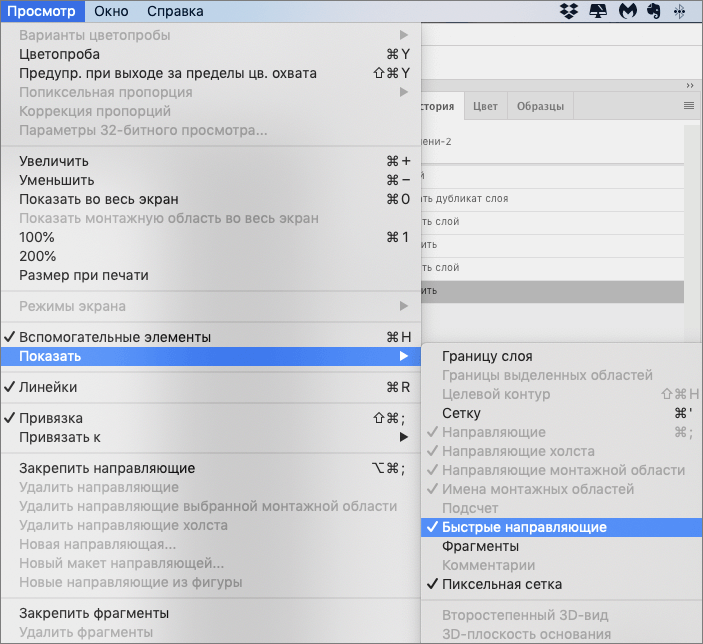Toggle gamut warning Предупр. при выходе
Image resolution: width=703 pixels, height=644 pixels.
(211, 73)
